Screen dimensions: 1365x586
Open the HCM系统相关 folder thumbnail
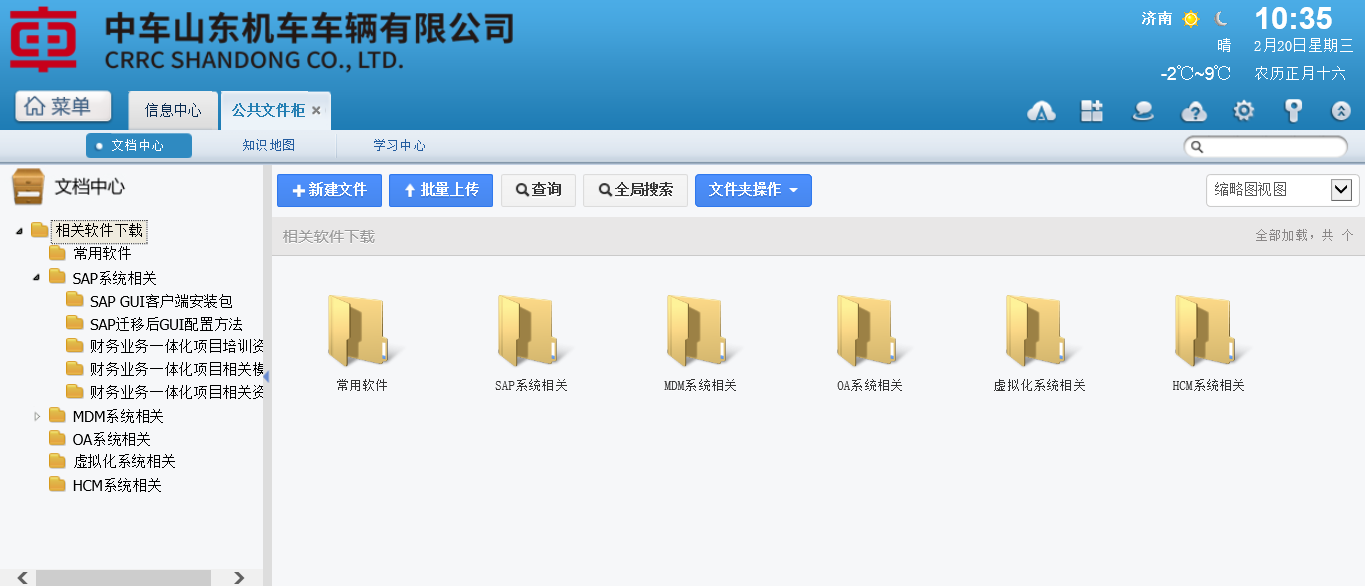tap(1208, 331)
